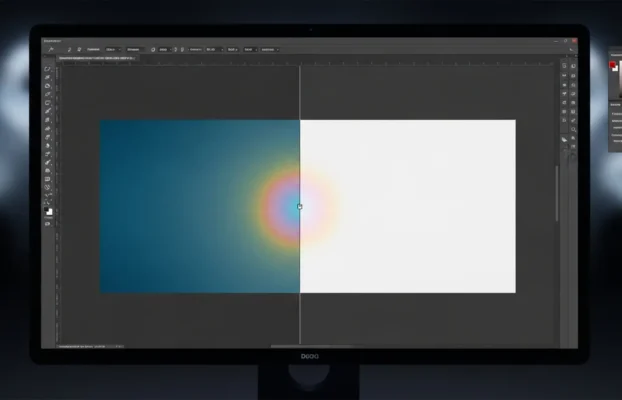Click the red foreground swatch in floating panel
622x400 pixels.
pos(612,65)
